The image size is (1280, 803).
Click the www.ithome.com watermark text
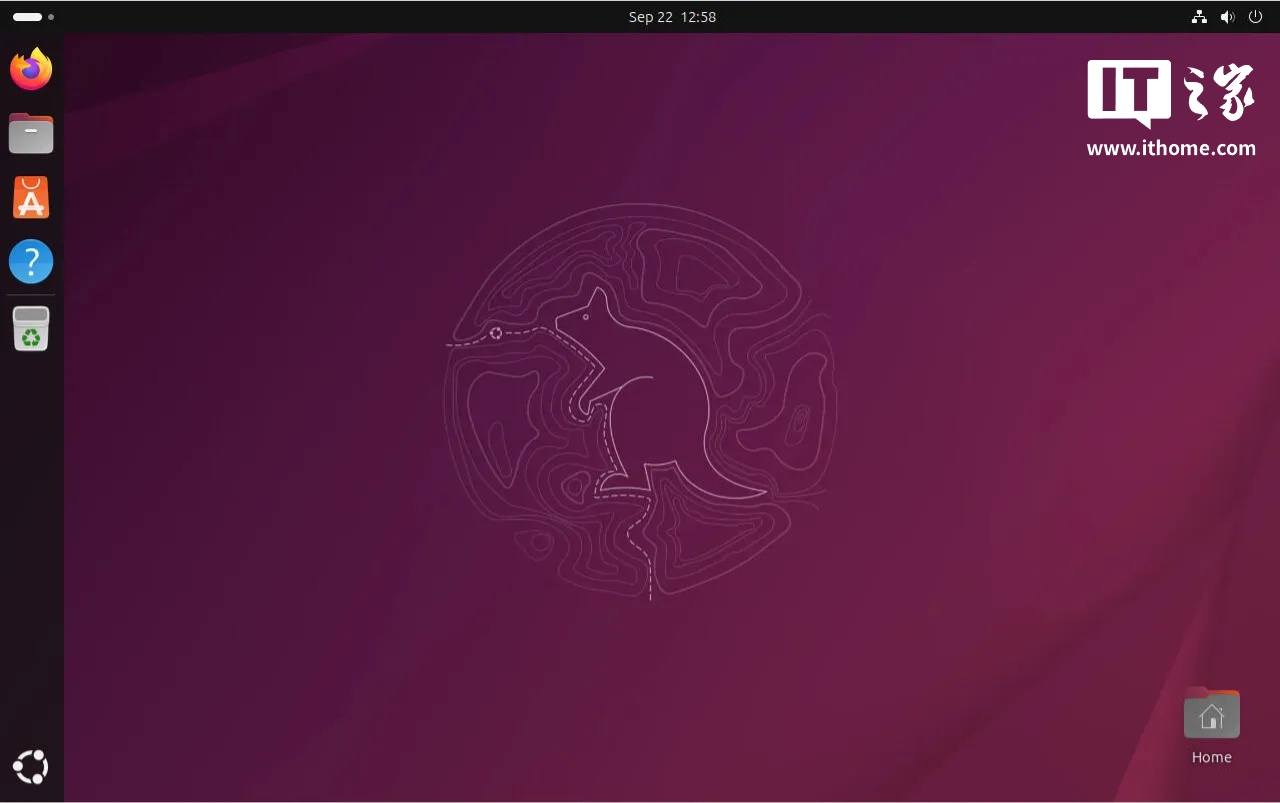[x=1171, y=148]
